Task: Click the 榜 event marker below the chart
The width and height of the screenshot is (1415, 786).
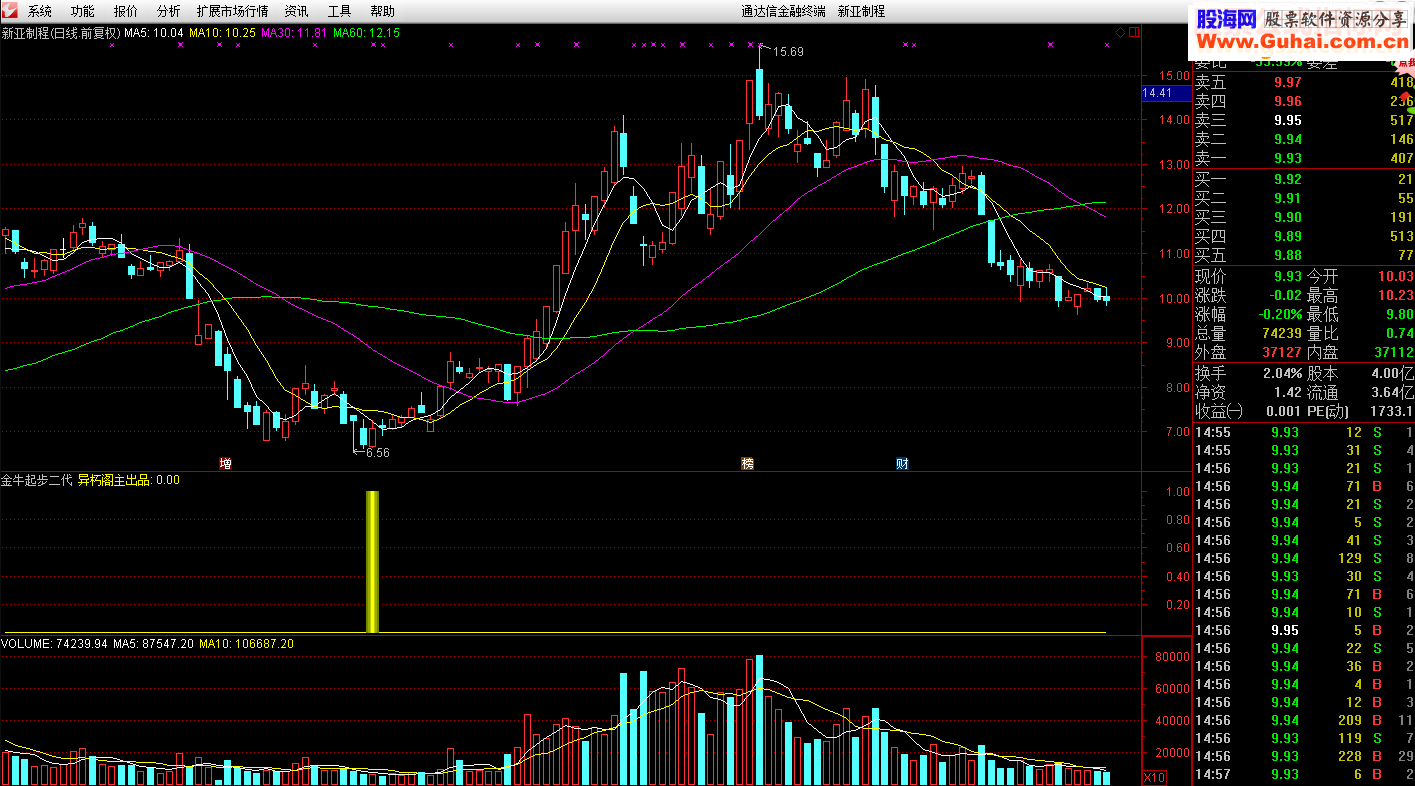Action: [x=747, y=463]
